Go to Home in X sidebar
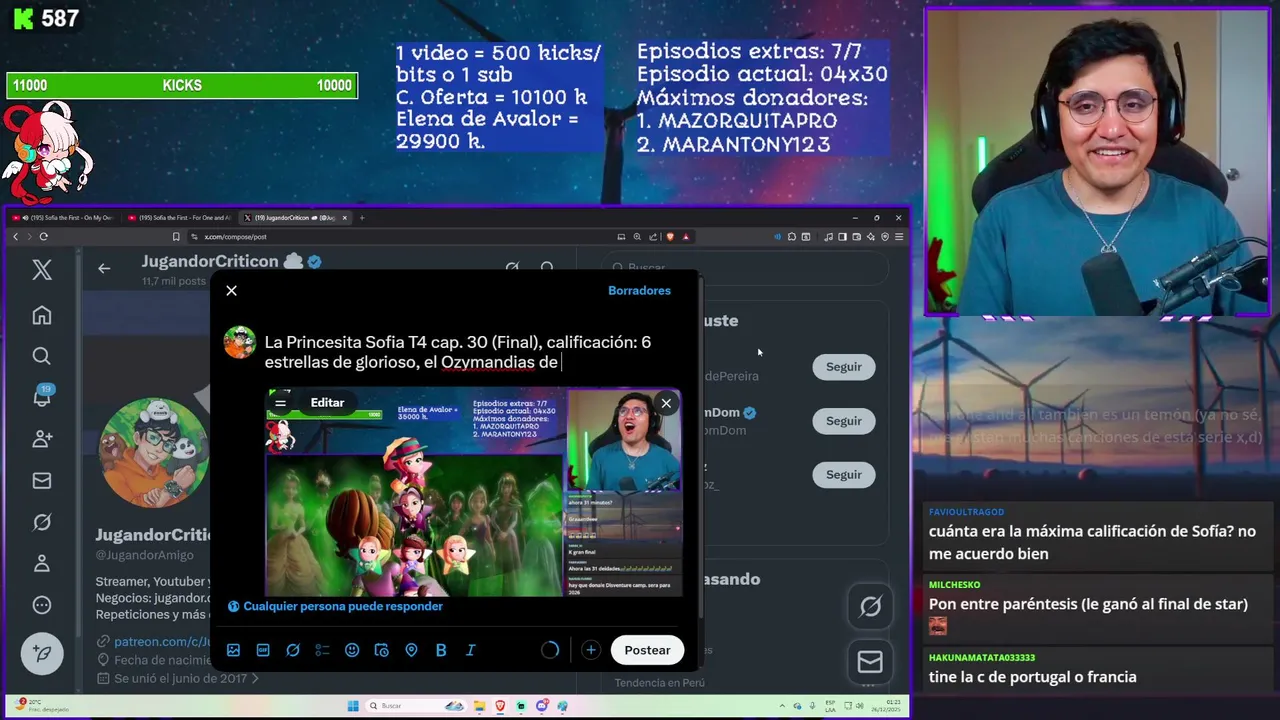Screen dimensions: 1280x720 [x=42, y=315]
